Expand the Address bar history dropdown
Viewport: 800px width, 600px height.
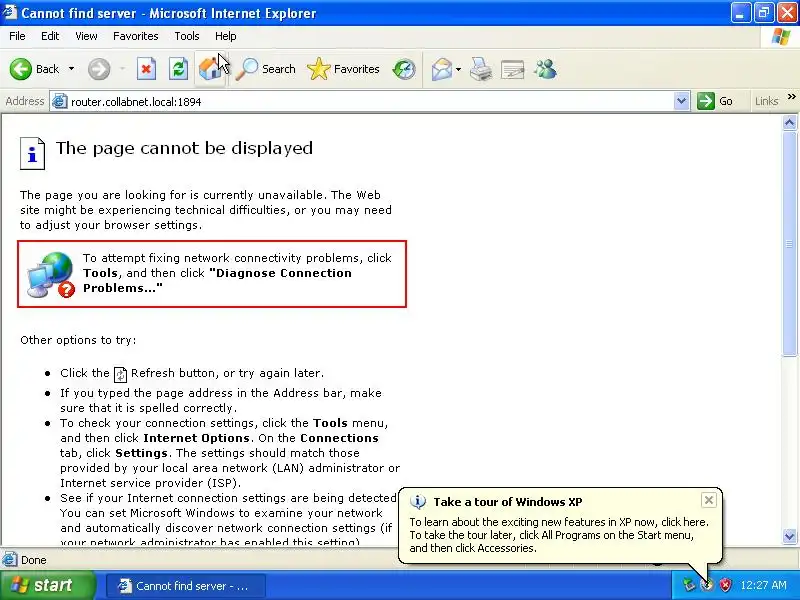coord(682,101)
